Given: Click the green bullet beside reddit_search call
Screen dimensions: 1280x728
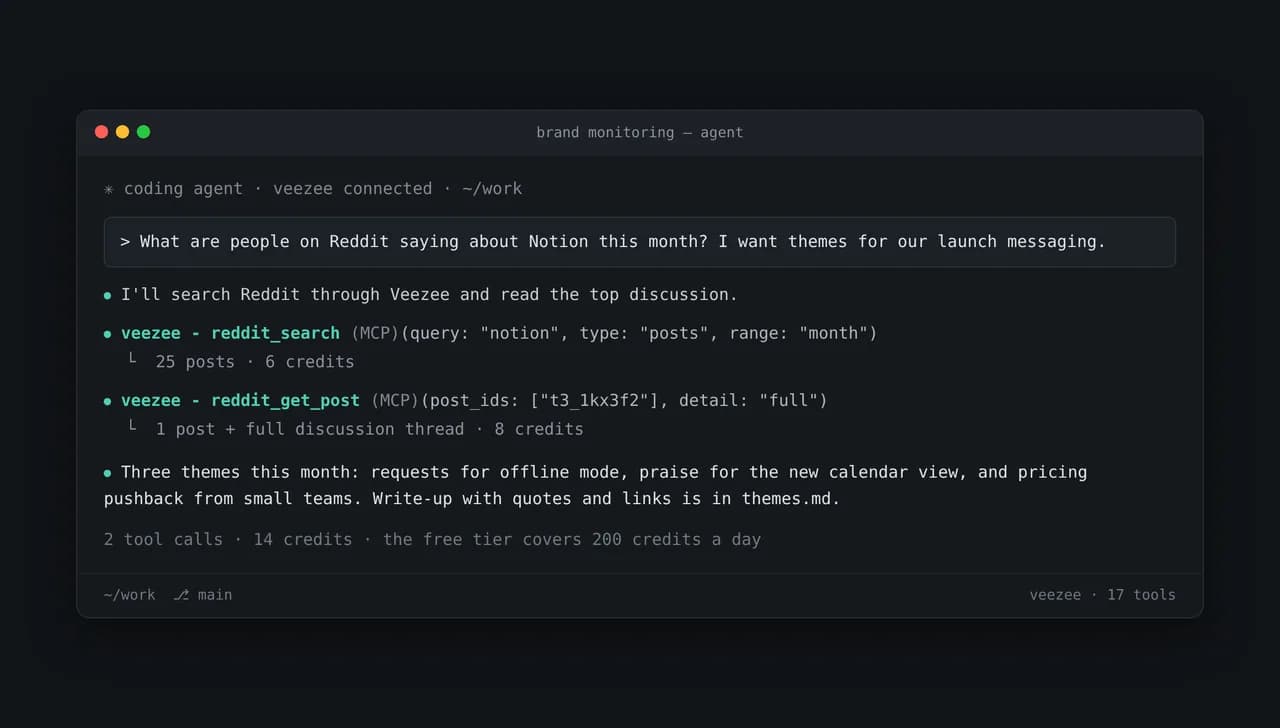Looking at the screenshot, I should 108,334.
